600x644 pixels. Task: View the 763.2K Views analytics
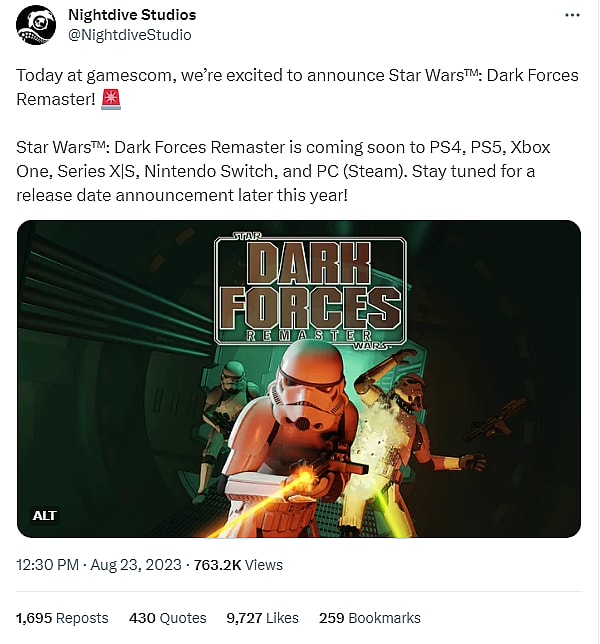coord(237,565)
